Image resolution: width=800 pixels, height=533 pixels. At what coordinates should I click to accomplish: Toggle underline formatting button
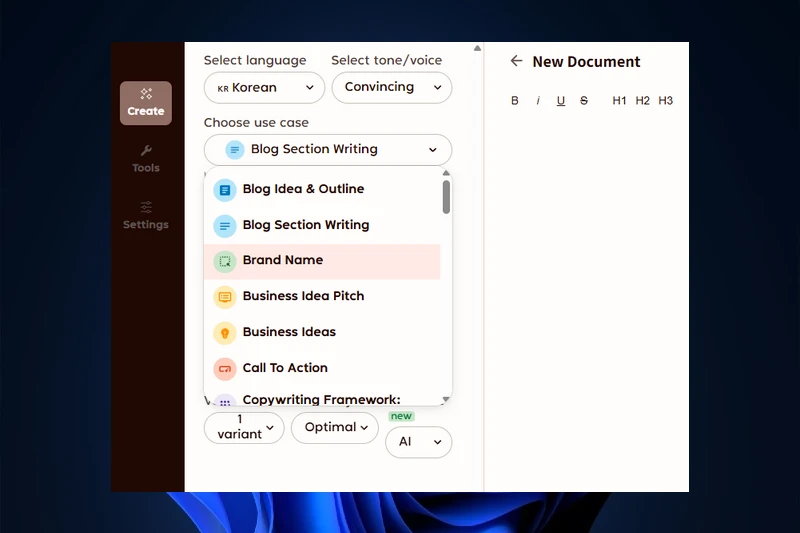[x=561, y=101]
